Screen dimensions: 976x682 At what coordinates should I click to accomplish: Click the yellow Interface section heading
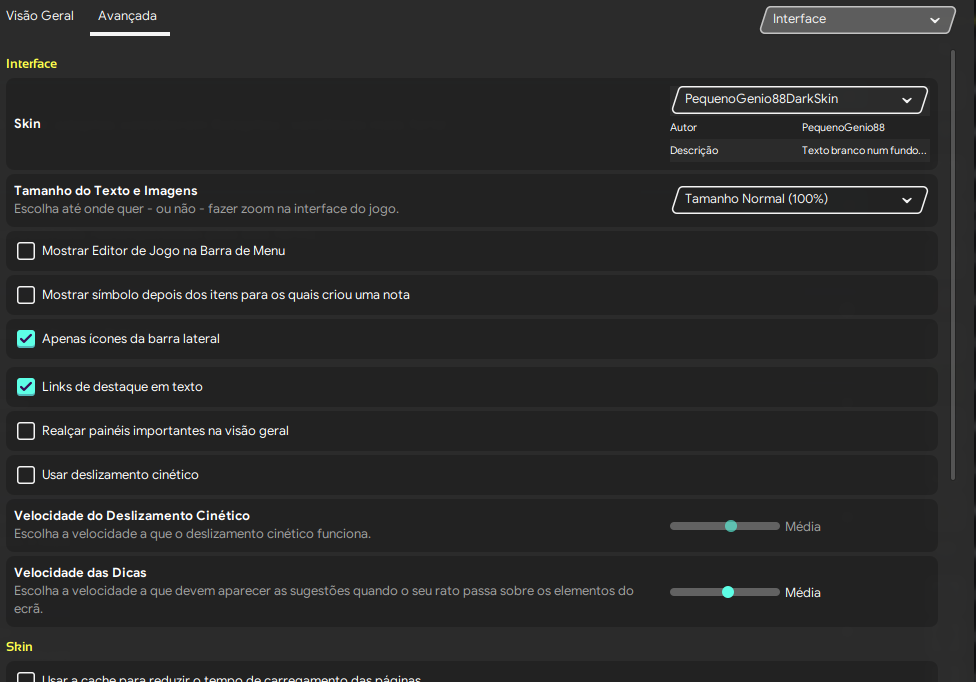[x=31, y=63]
